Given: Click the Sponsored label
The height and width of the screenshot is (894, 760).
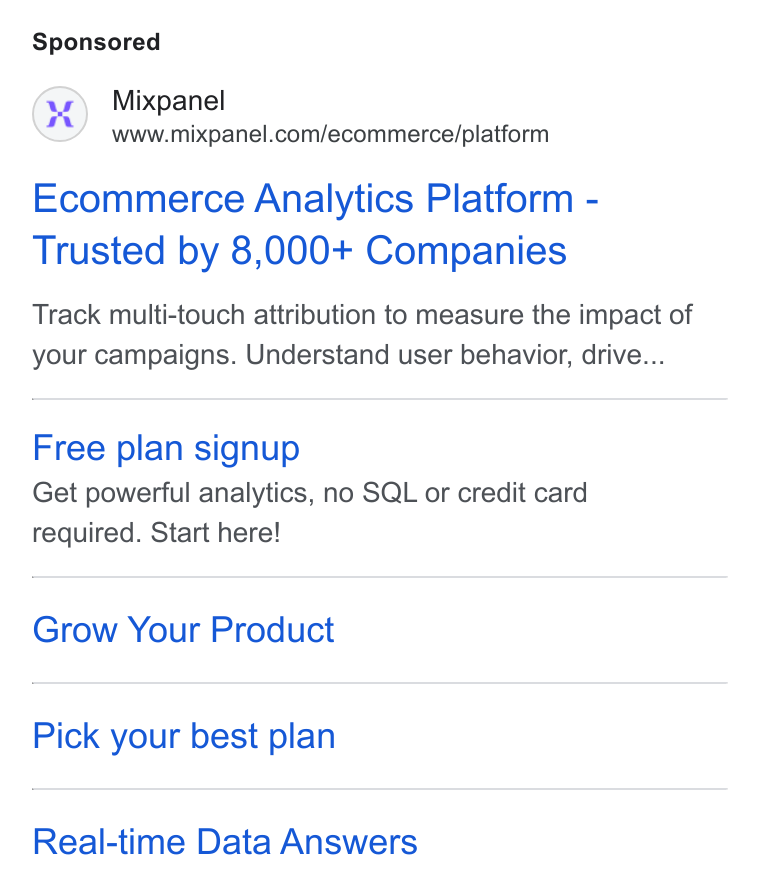Looking at the screenshot, I should pos(96,42).
